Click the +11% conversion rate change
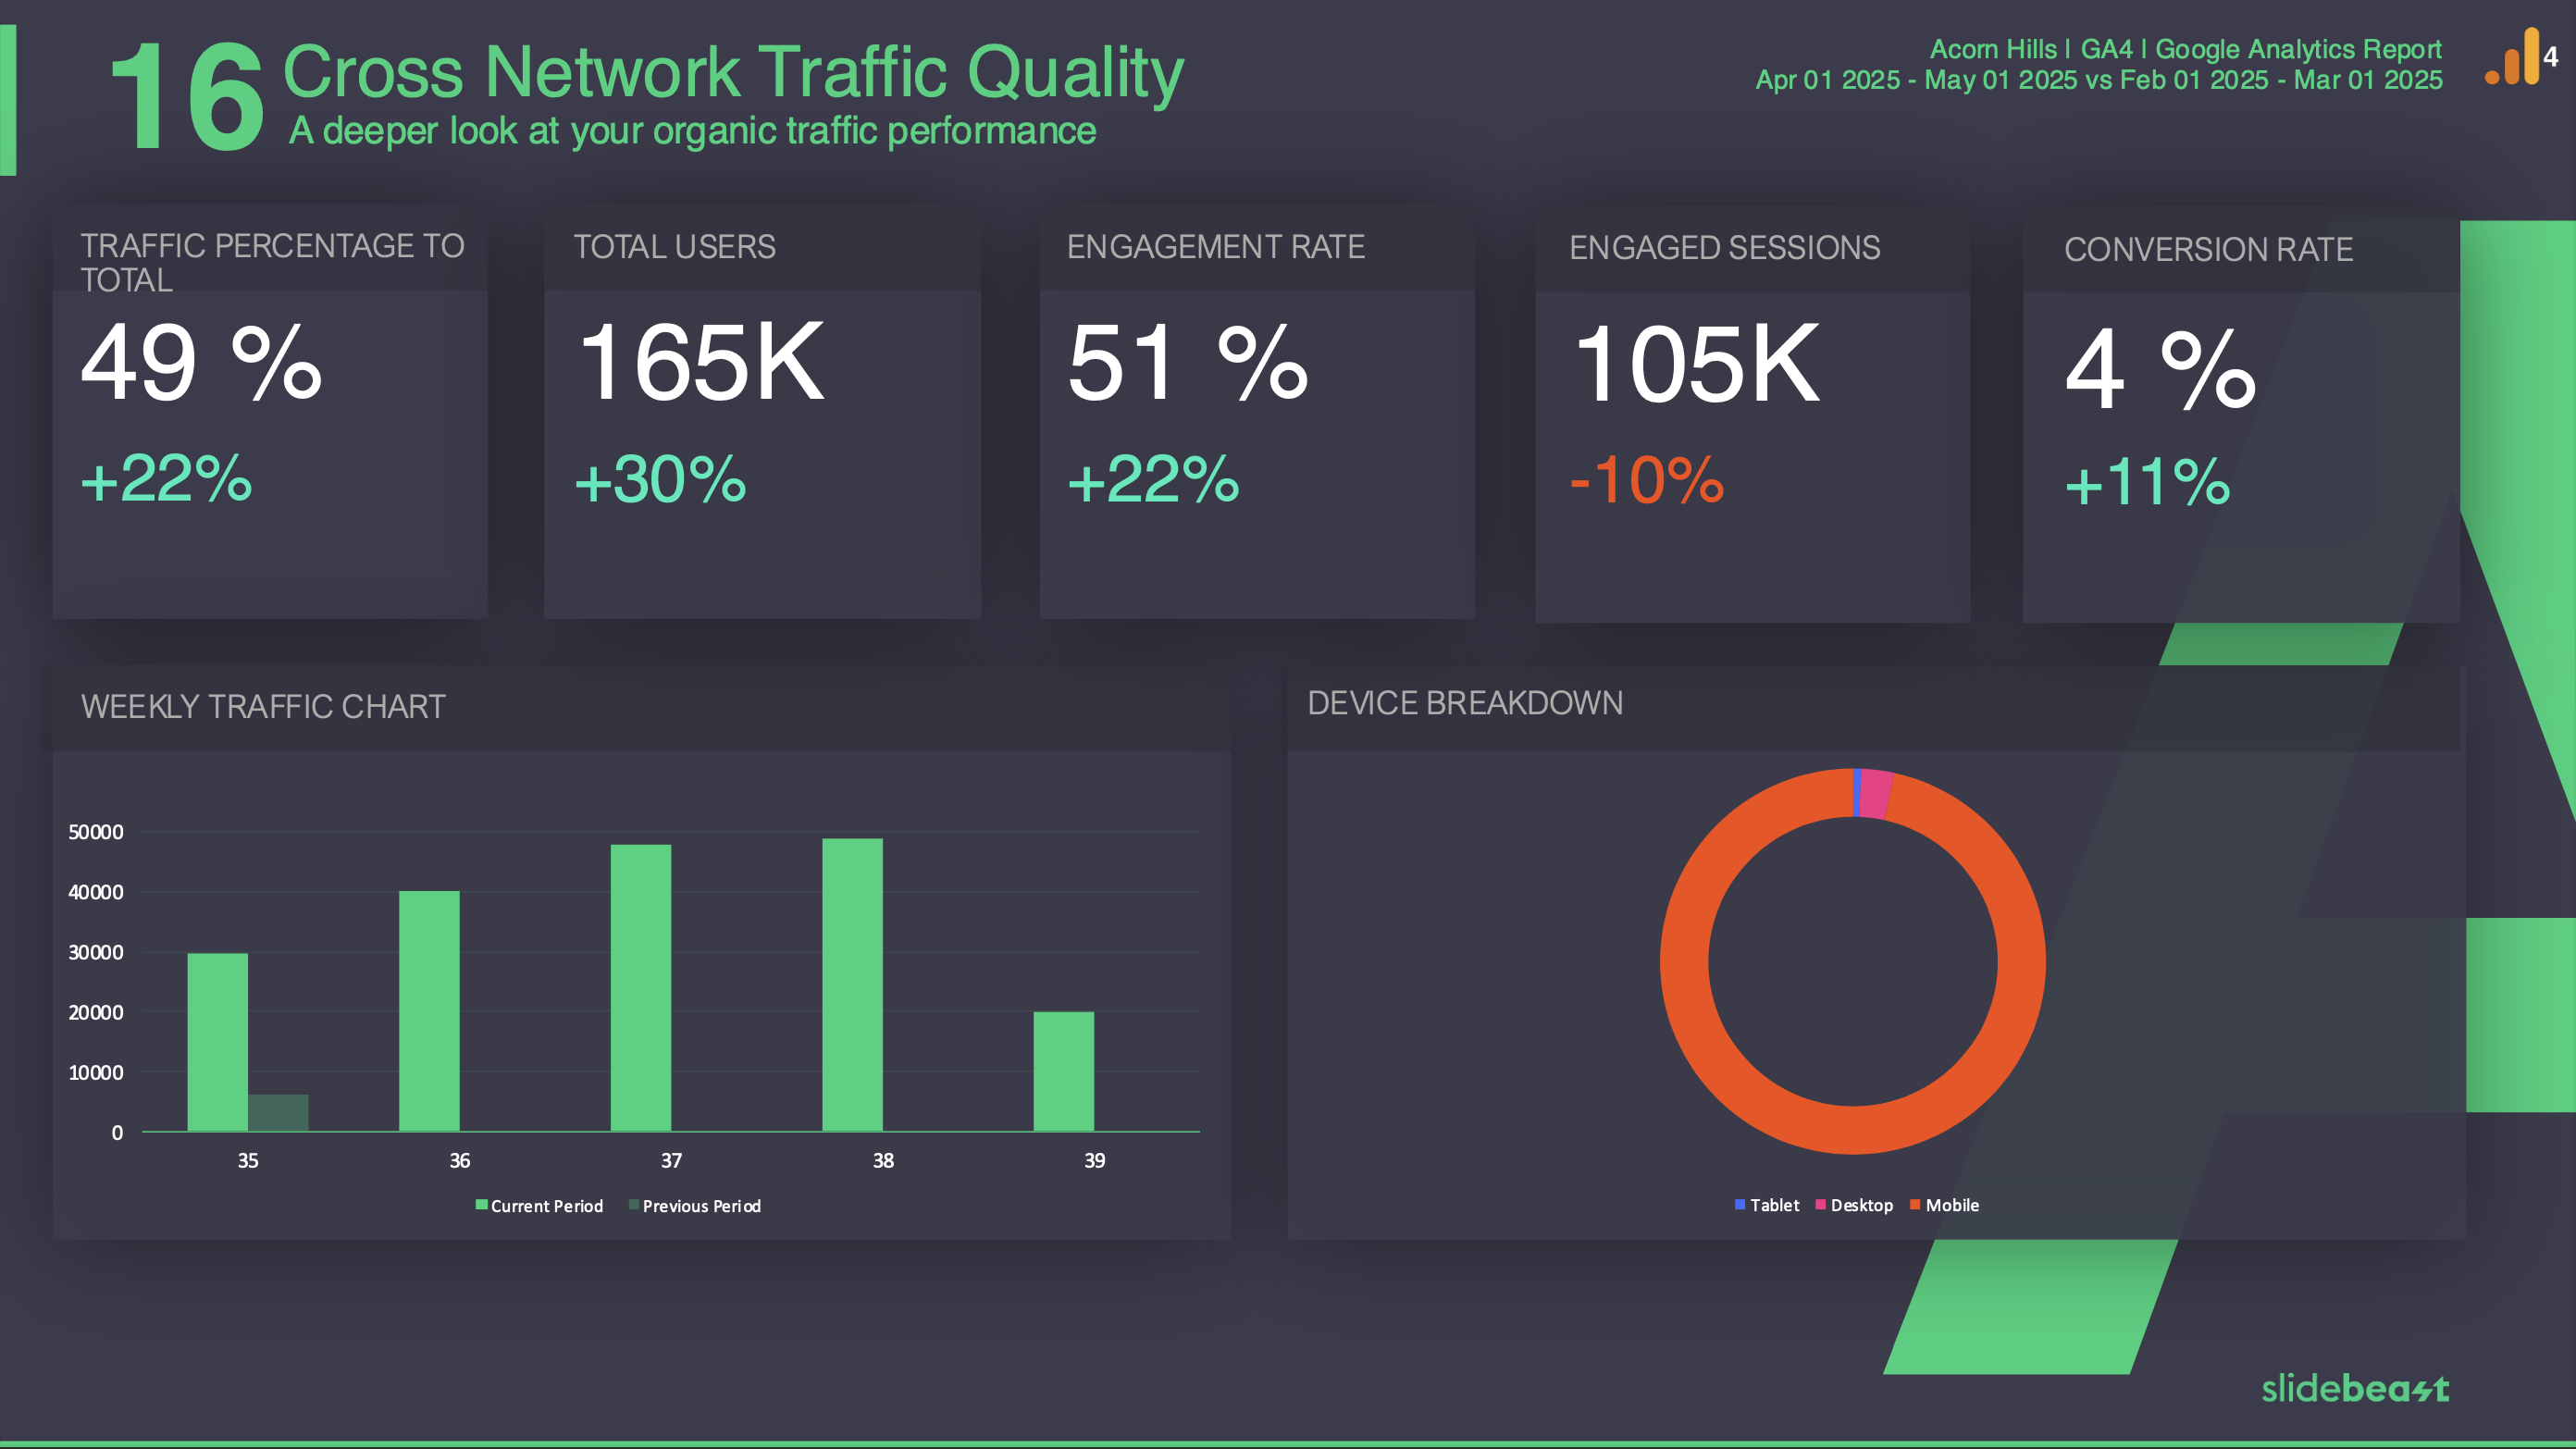This screenshot has width=2576, height=1449. (2147, 483)
